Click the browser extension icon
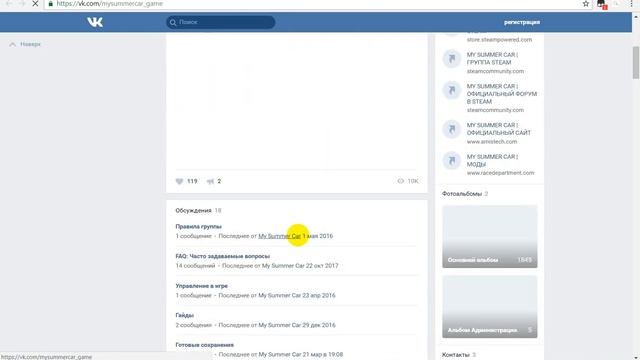 (x=602, y=4)
